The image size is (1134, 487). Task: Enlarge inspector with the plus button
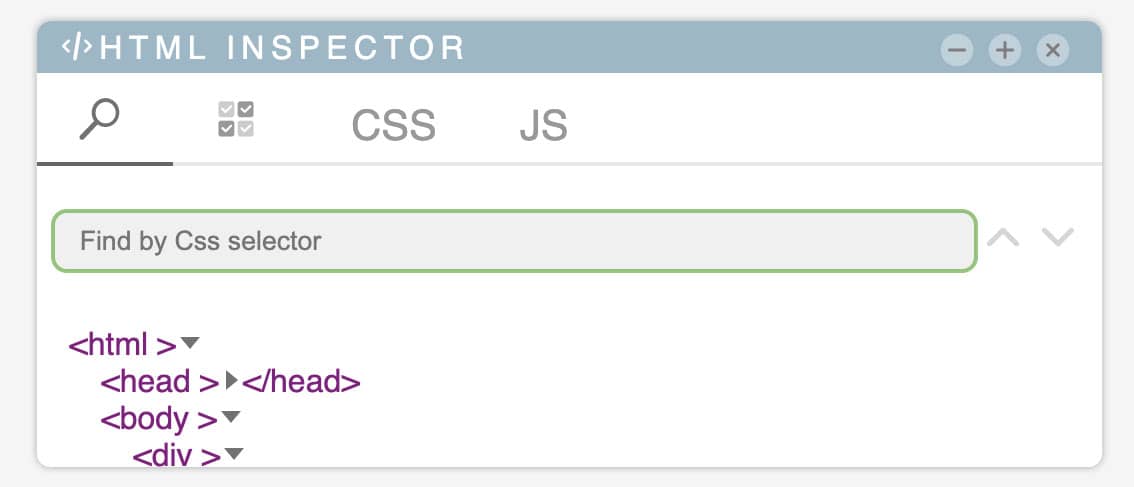pyautogui.click(x=1005, y=51)
